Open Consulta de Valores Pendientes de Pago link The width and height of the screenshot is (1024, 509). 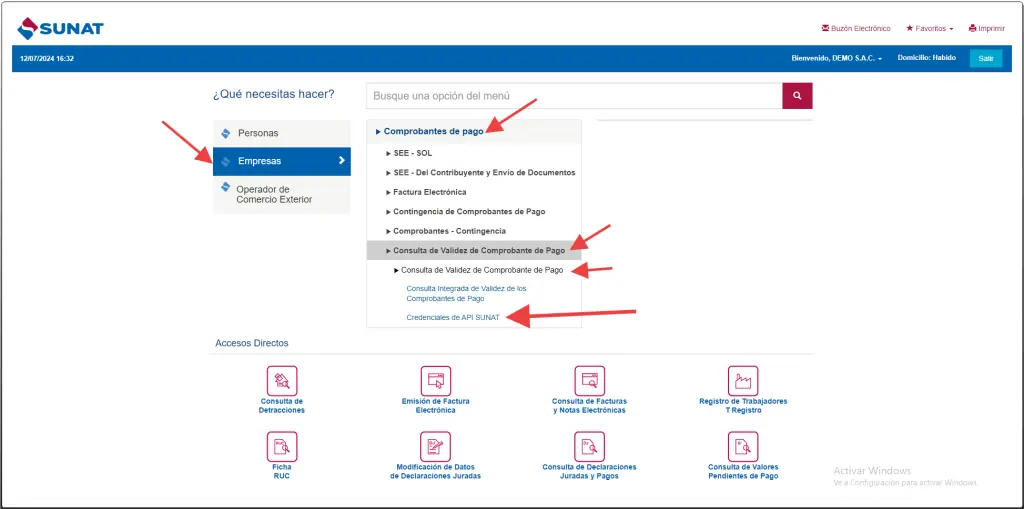coord(743,472)
